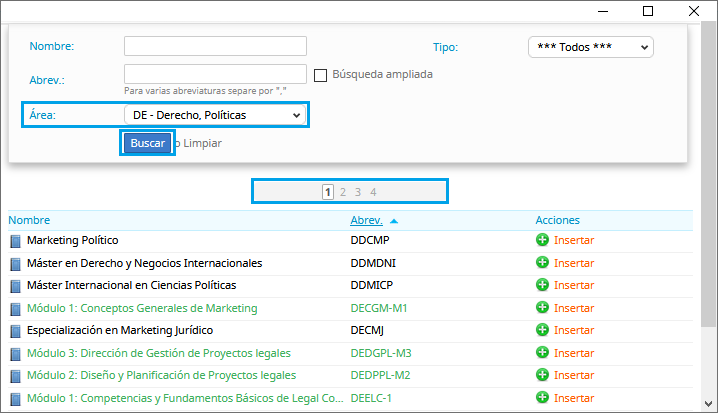Click Insertar for Módulo 1: Conceptos Generales de Marketing
The width and height of the screenshot is (718, 413).
(x=574, y=308)
